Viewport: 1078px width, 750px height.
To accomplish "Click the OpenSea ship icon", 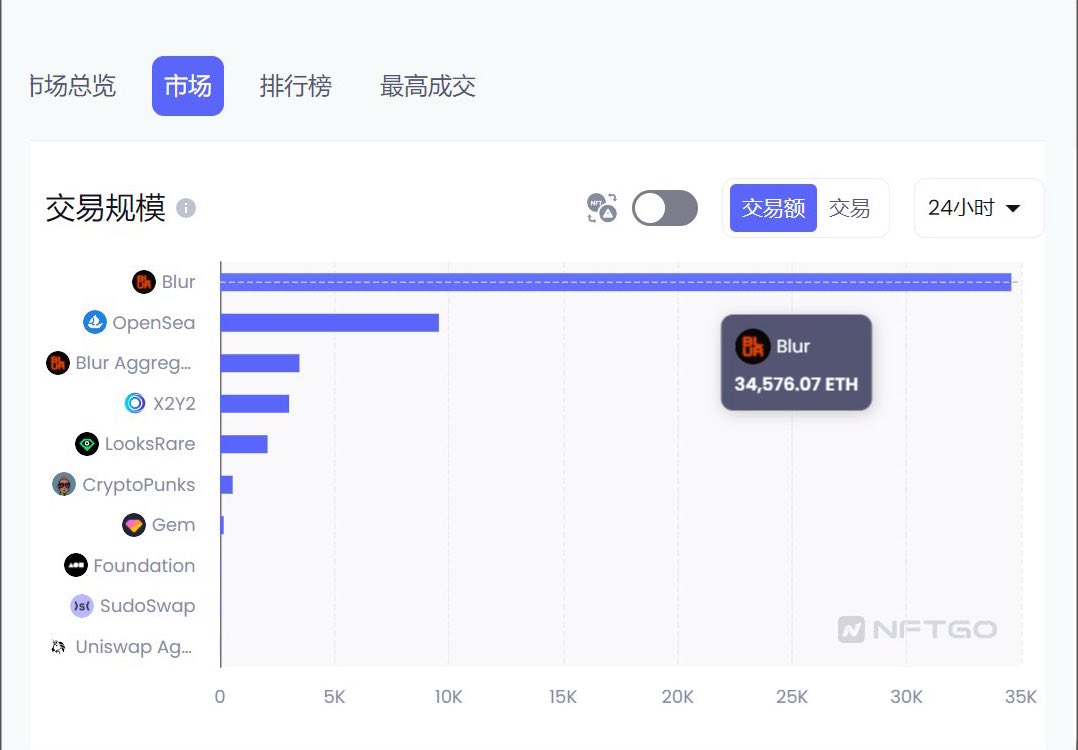I will [x=95, y=322].
